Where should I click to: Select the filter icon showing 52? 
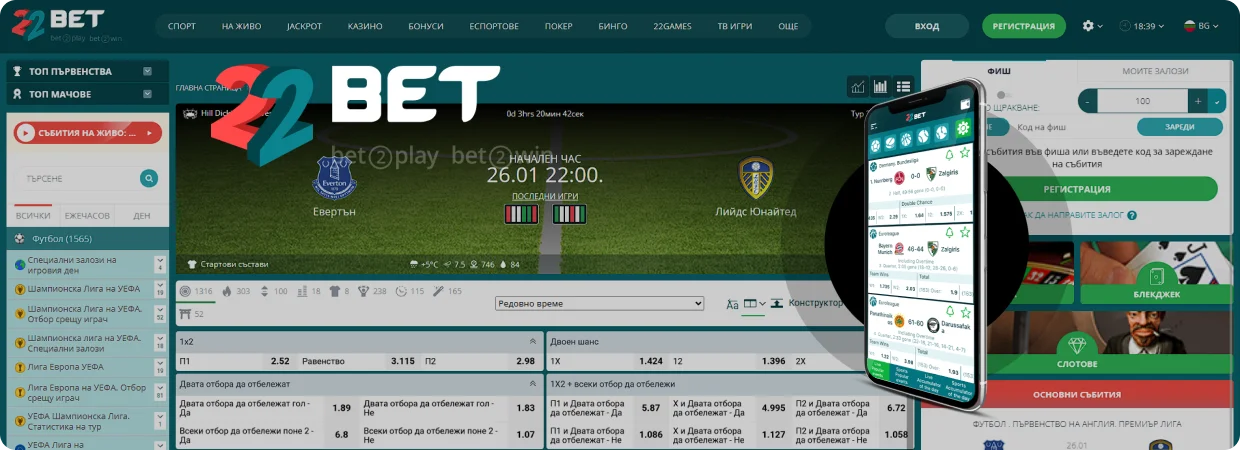pos(184,314)
